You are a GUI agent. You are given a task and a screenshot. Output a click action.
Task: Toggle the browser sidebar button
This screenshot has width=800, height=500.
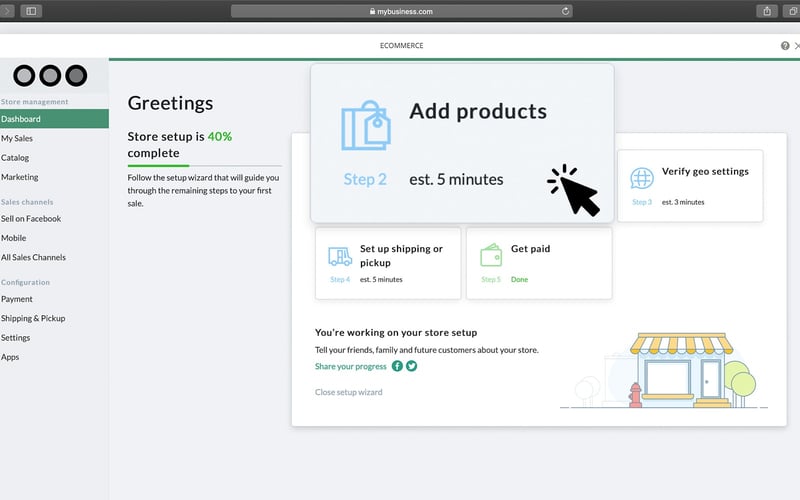31,11
